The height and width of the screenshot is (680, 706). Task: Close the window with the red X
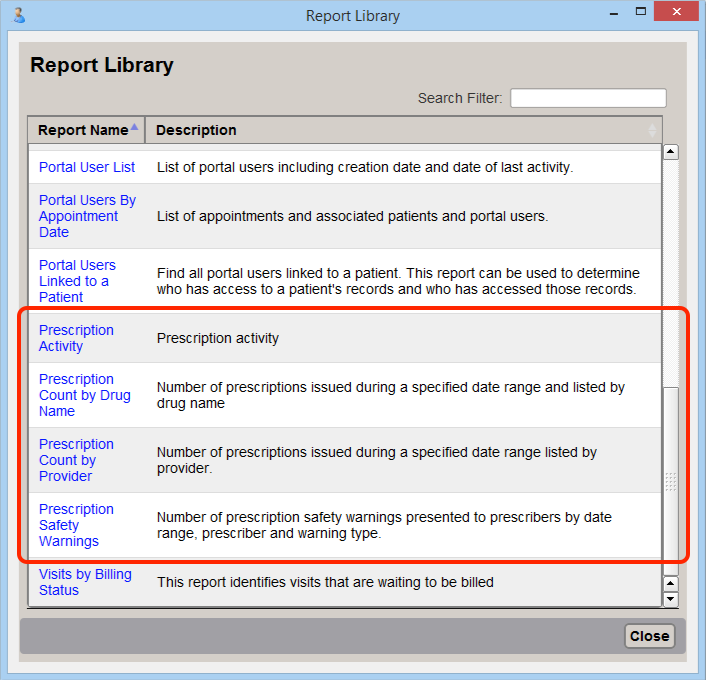coord(676,12)
